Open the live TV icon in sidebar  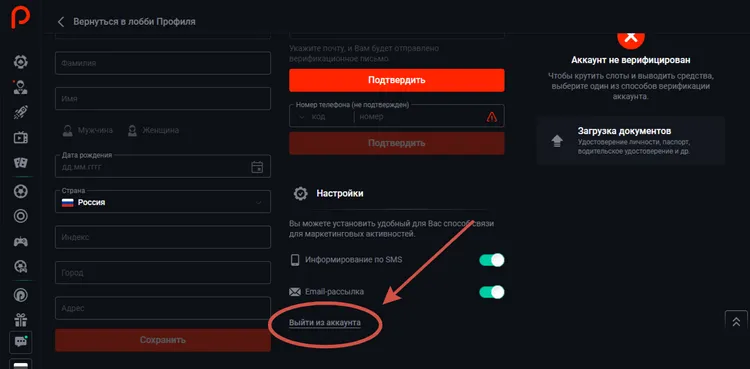(21, 138)
